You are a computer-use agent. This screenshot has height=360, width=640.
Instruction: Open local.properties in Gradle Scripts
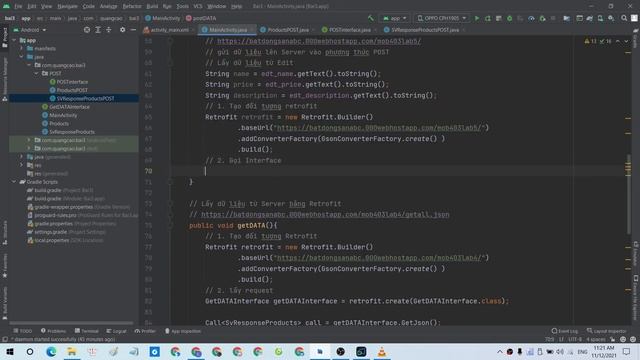point(51,240)
